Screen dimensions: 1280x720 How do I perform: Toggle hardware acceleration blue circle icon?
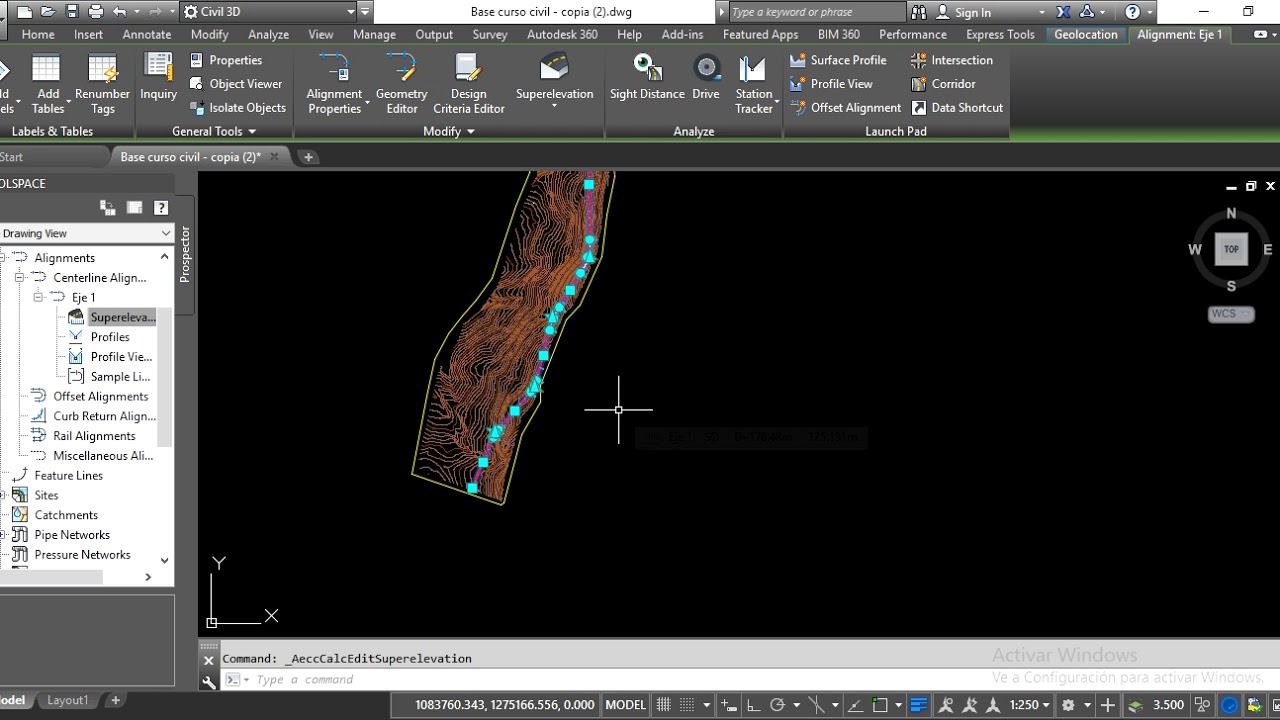(1229, 705)
